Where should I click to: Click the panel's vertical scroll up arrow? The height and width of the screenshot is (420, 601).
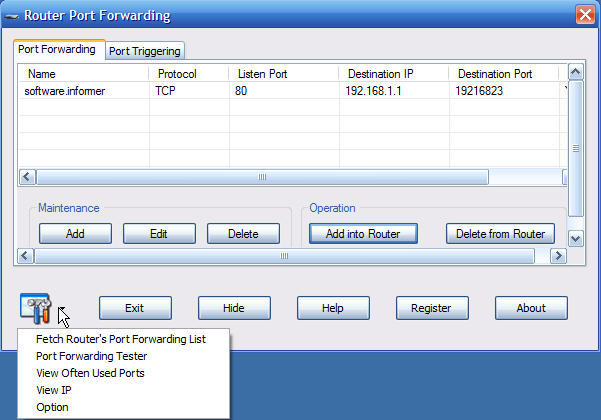coord(576,72)
